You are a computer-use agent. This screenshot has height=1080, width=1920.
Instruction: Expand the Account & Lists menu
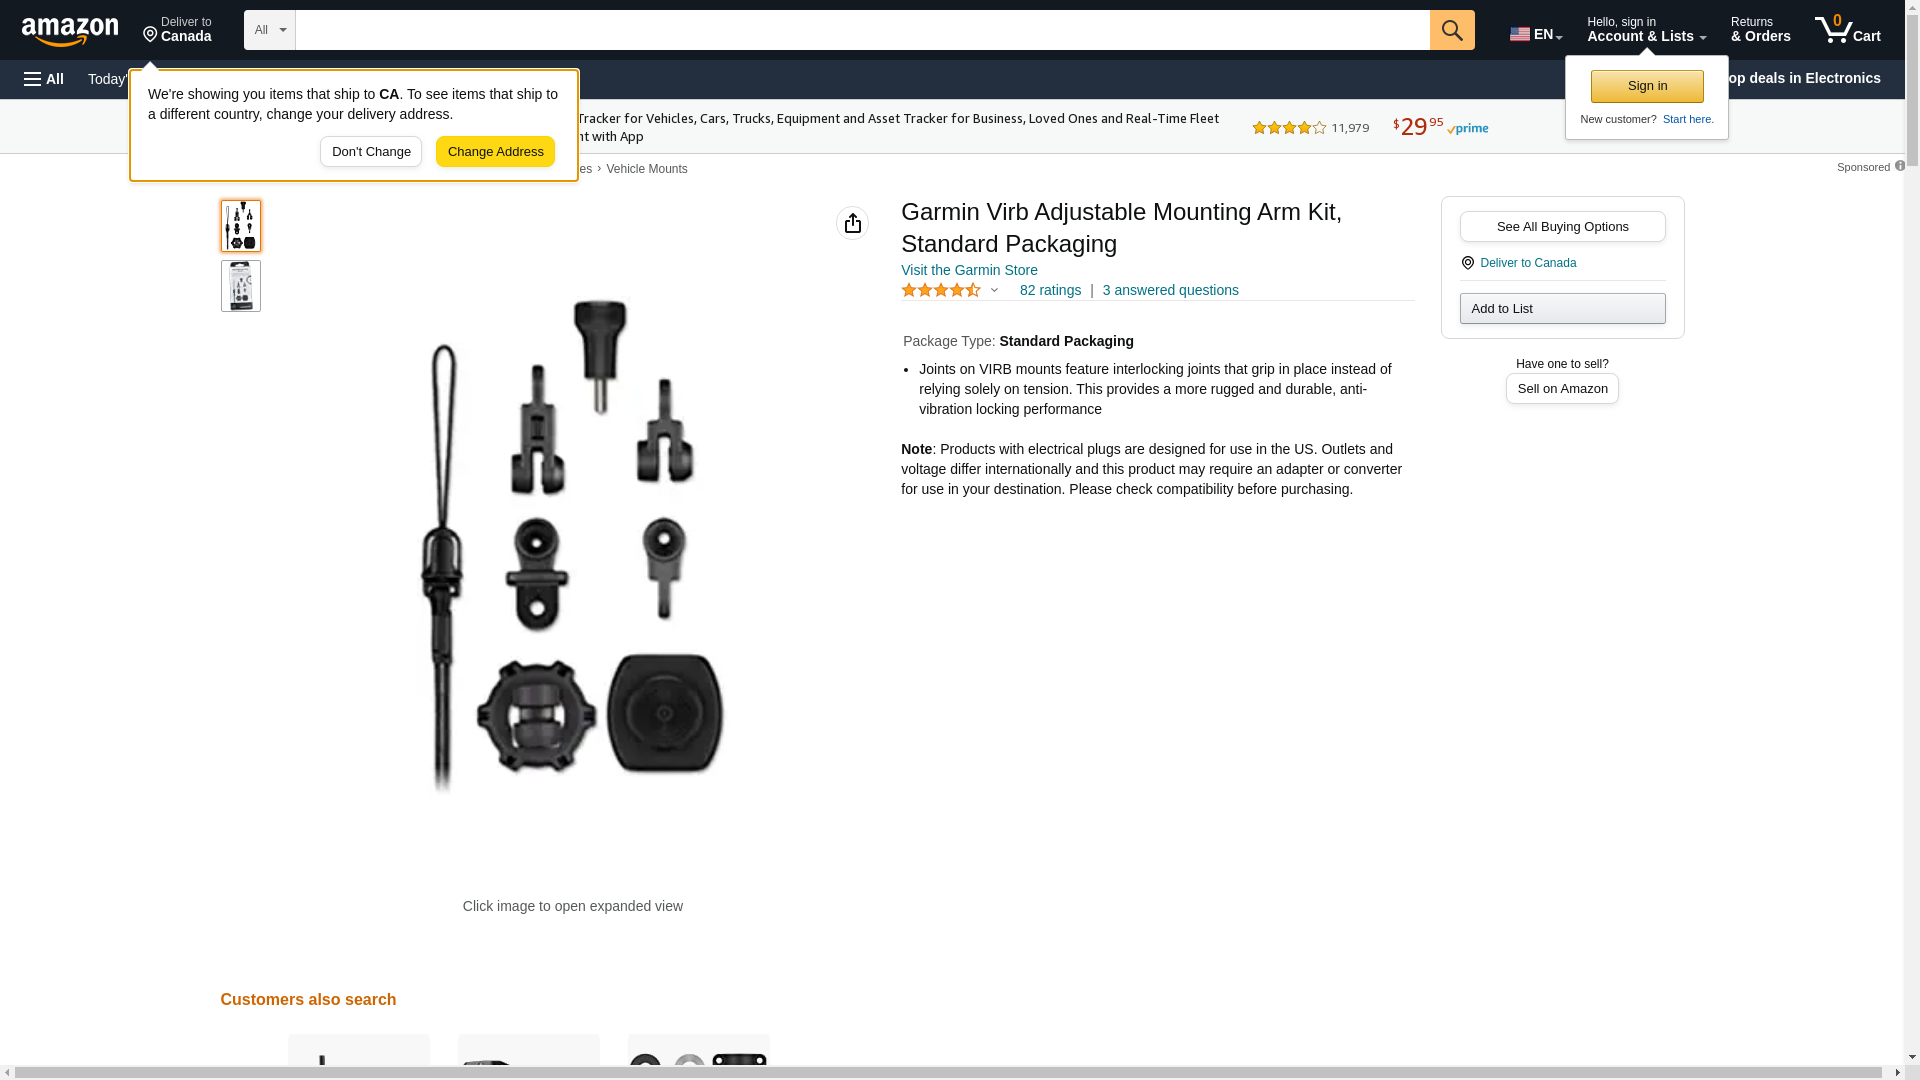click(1646, 30)
